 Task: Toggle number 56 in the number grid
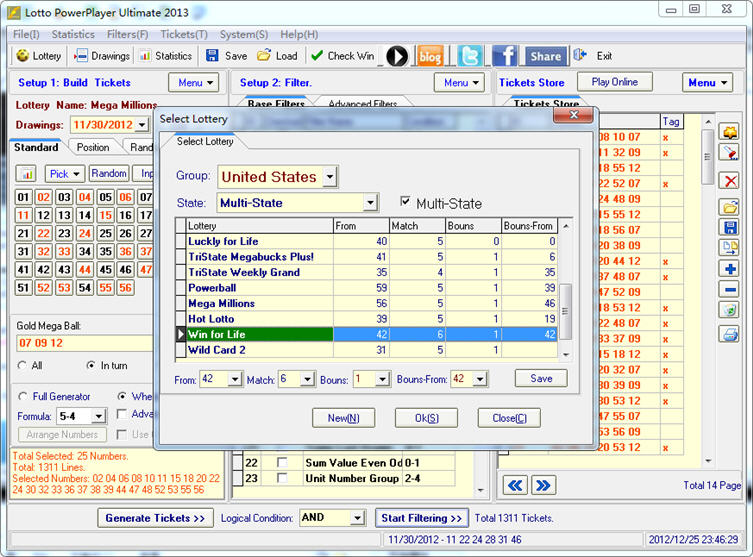pyautogui.click(x=125, y=288)
